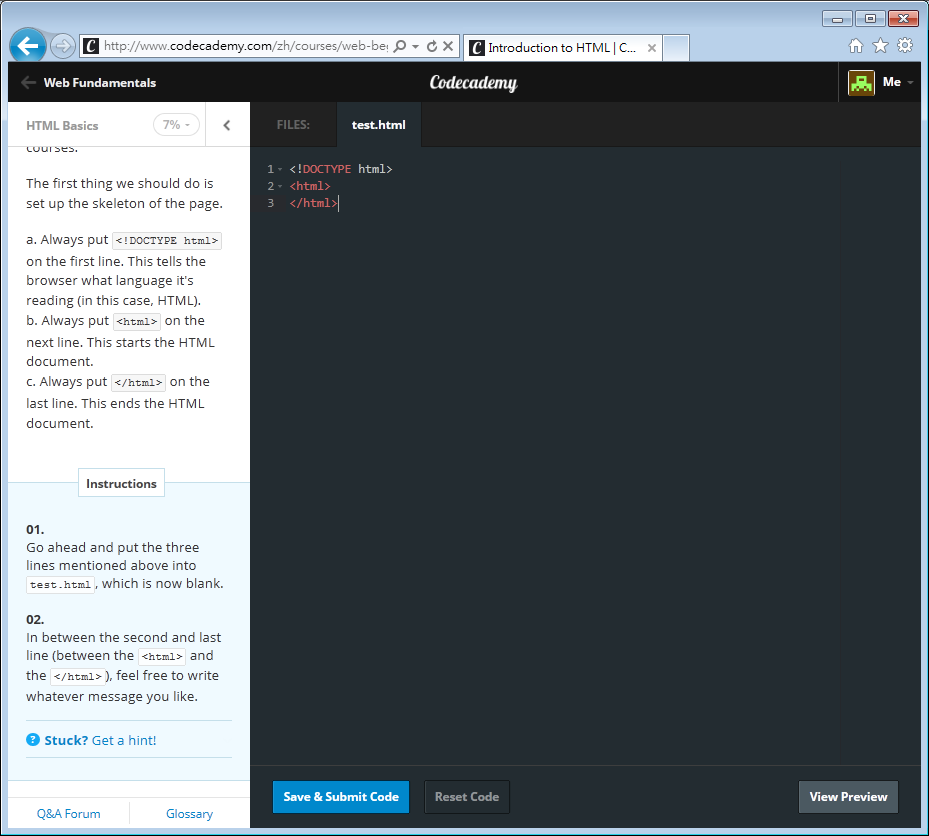Click line number 3 in gutter

pyautogui.click(x=271, y=203)
